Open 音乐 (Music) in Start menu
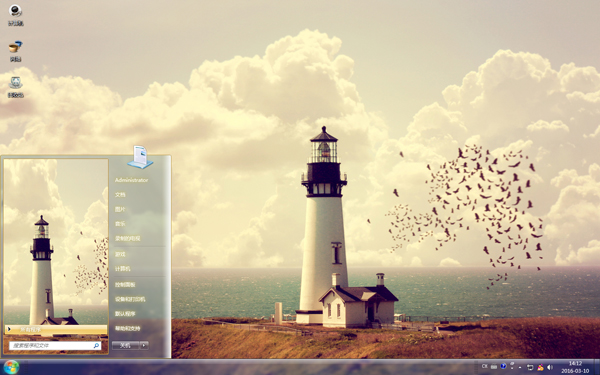This screenshot has width=600, height=375. click(x=120, y=224)
